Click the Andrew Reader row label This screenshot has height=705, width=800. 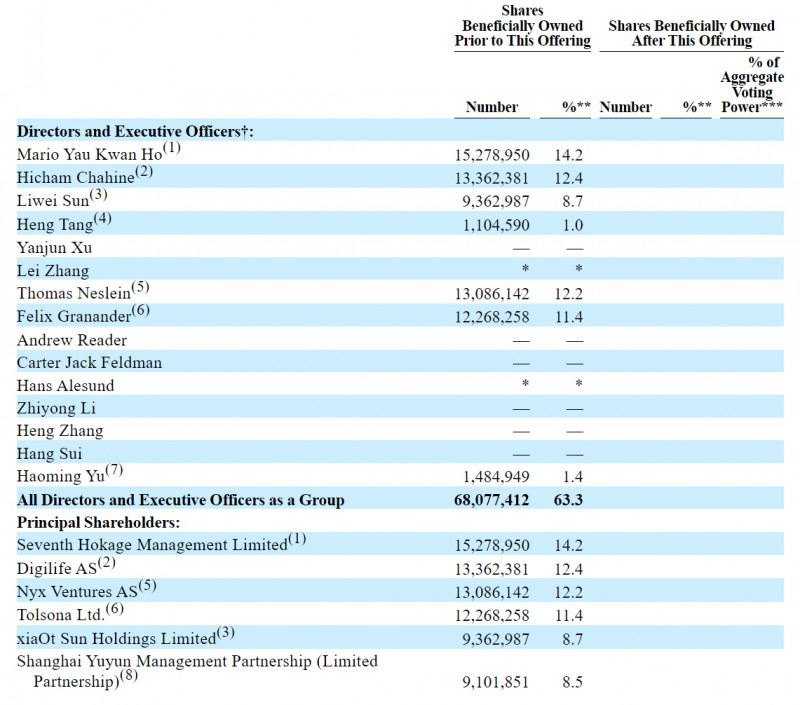click(x=72, y=340)
